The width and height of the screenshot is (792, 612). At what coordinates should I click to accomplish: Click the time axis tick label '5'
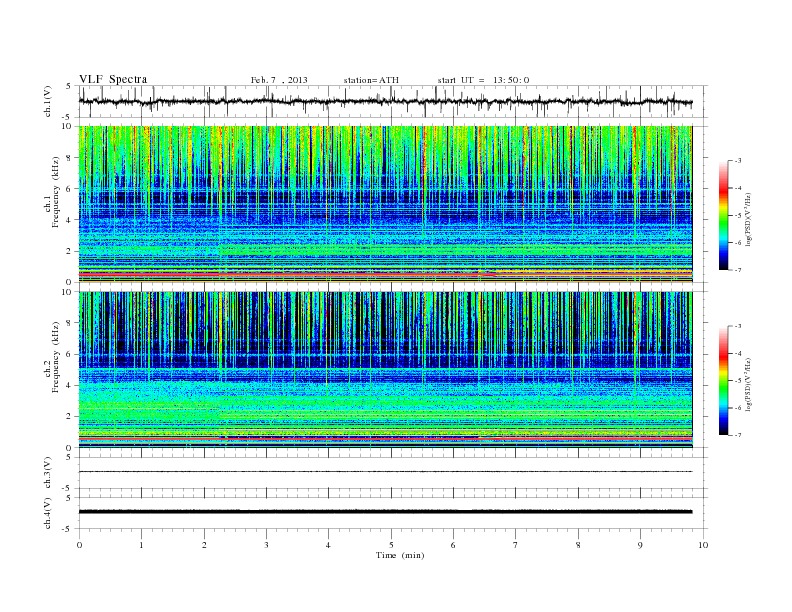tap(391, 545)
